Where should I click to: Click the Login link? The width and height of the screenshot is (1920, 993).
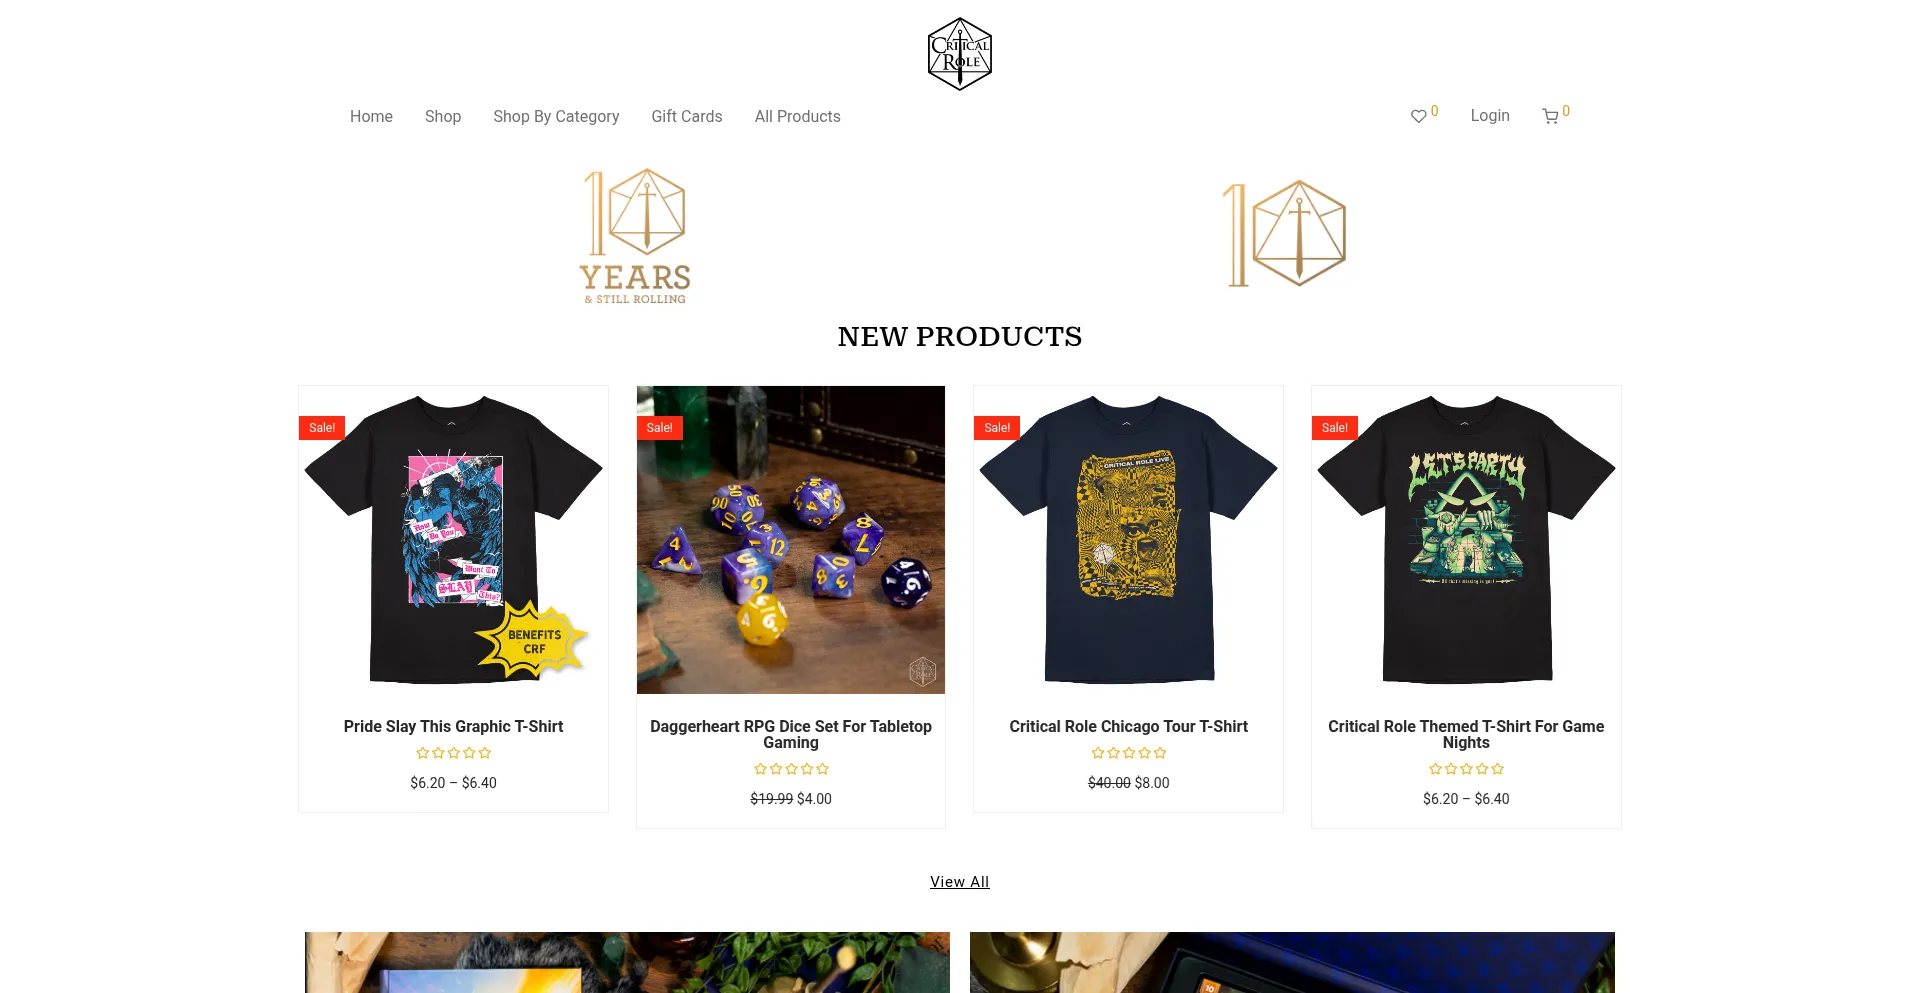1490,115
